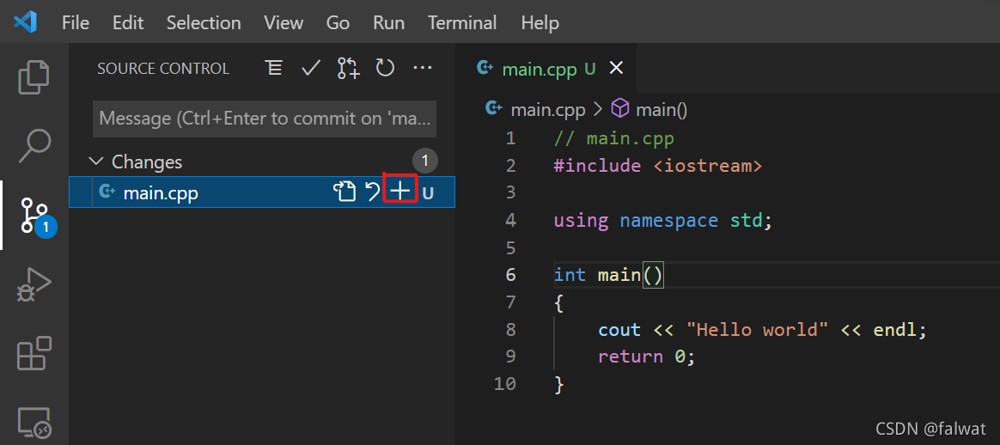Click line number 10 in the gutter
The height and width of the screenshot is (445, 1000).
[x=505, y=384]
